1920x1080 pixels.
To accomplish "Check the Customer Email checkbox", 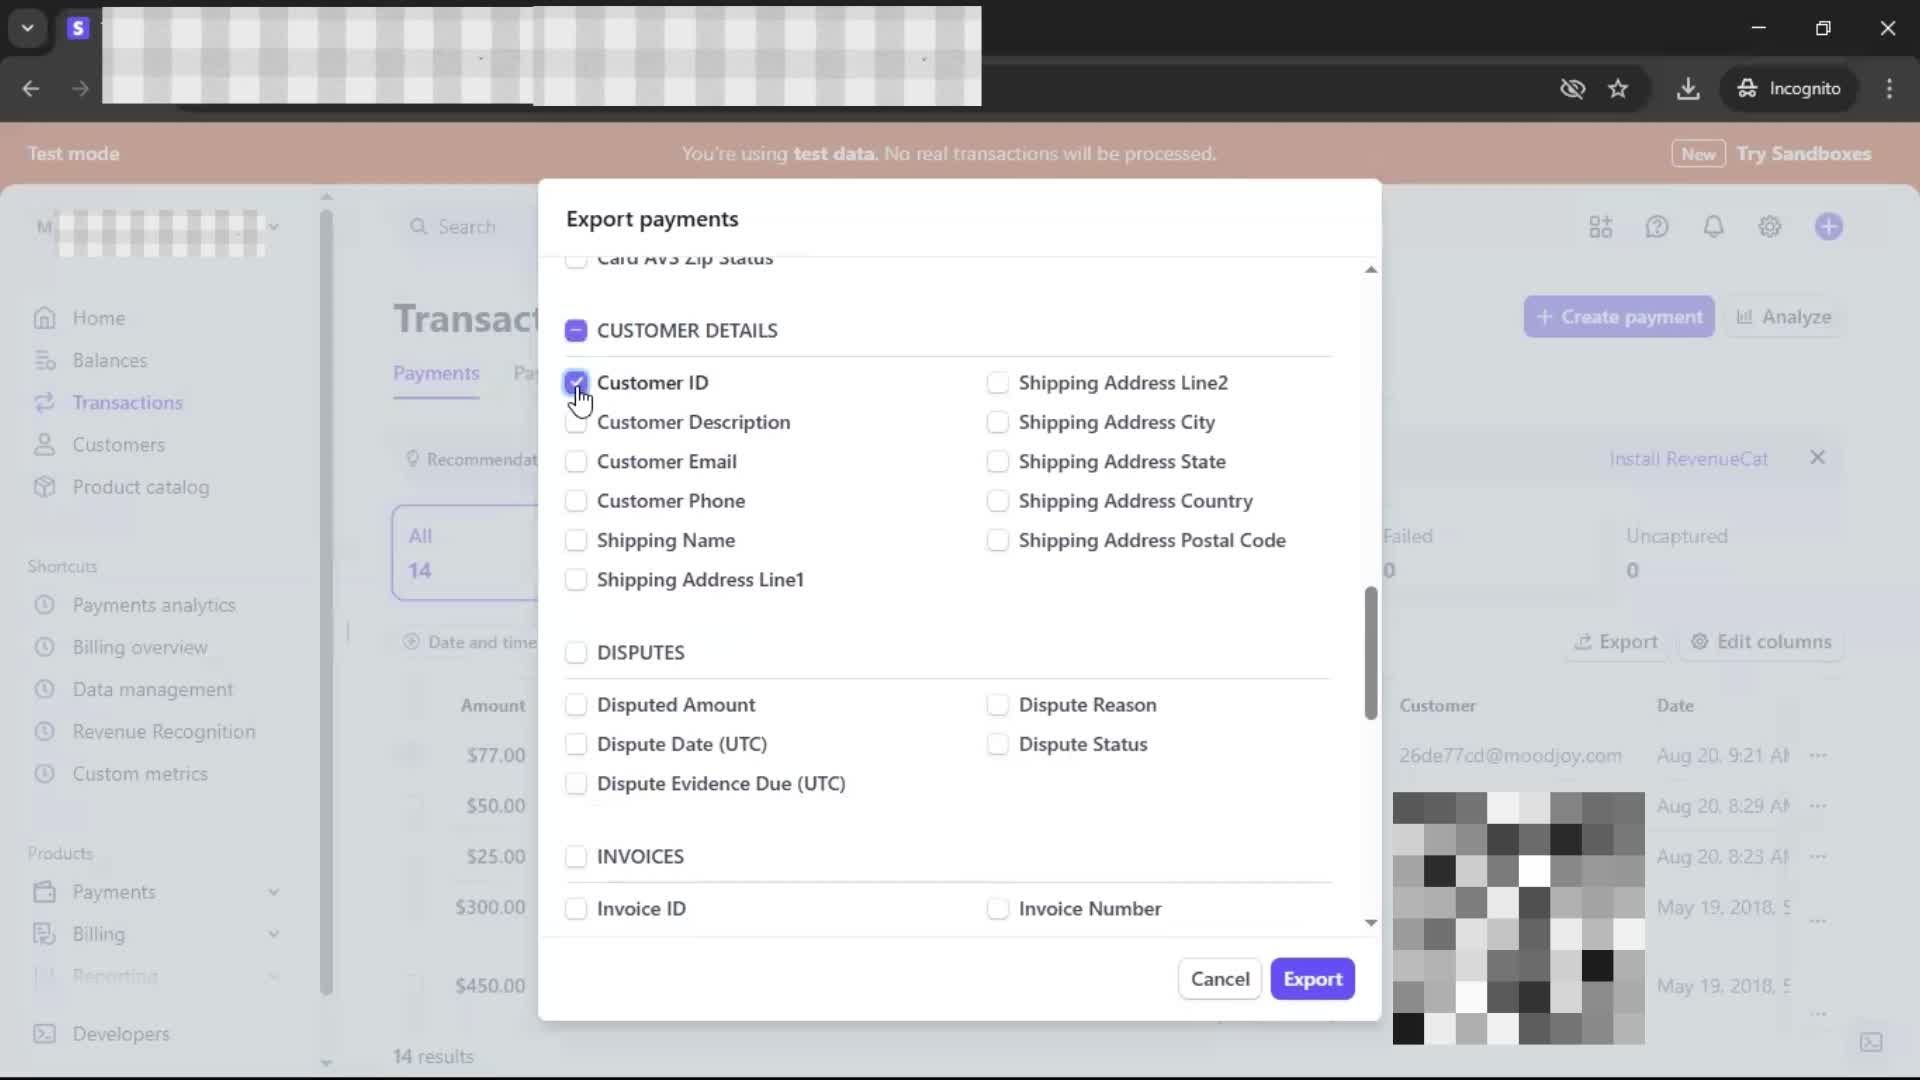I will click(575, 462).
